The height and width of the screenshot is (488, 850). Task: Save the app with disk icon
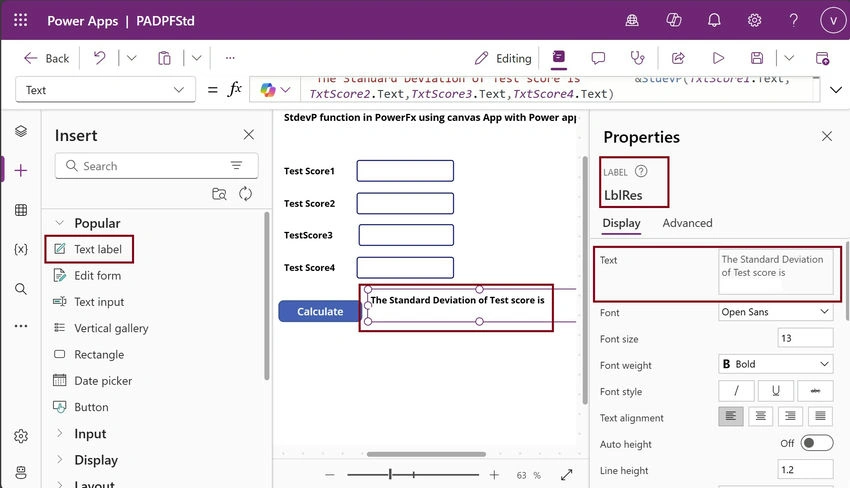pyautogui.click(x=757, y=57)
